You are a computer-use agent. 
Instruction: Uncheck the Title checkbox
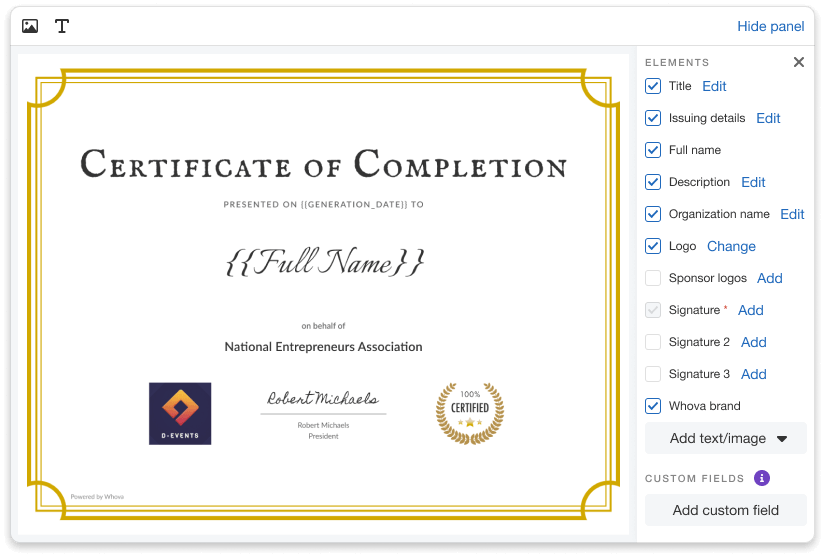(x=653, y=86)
